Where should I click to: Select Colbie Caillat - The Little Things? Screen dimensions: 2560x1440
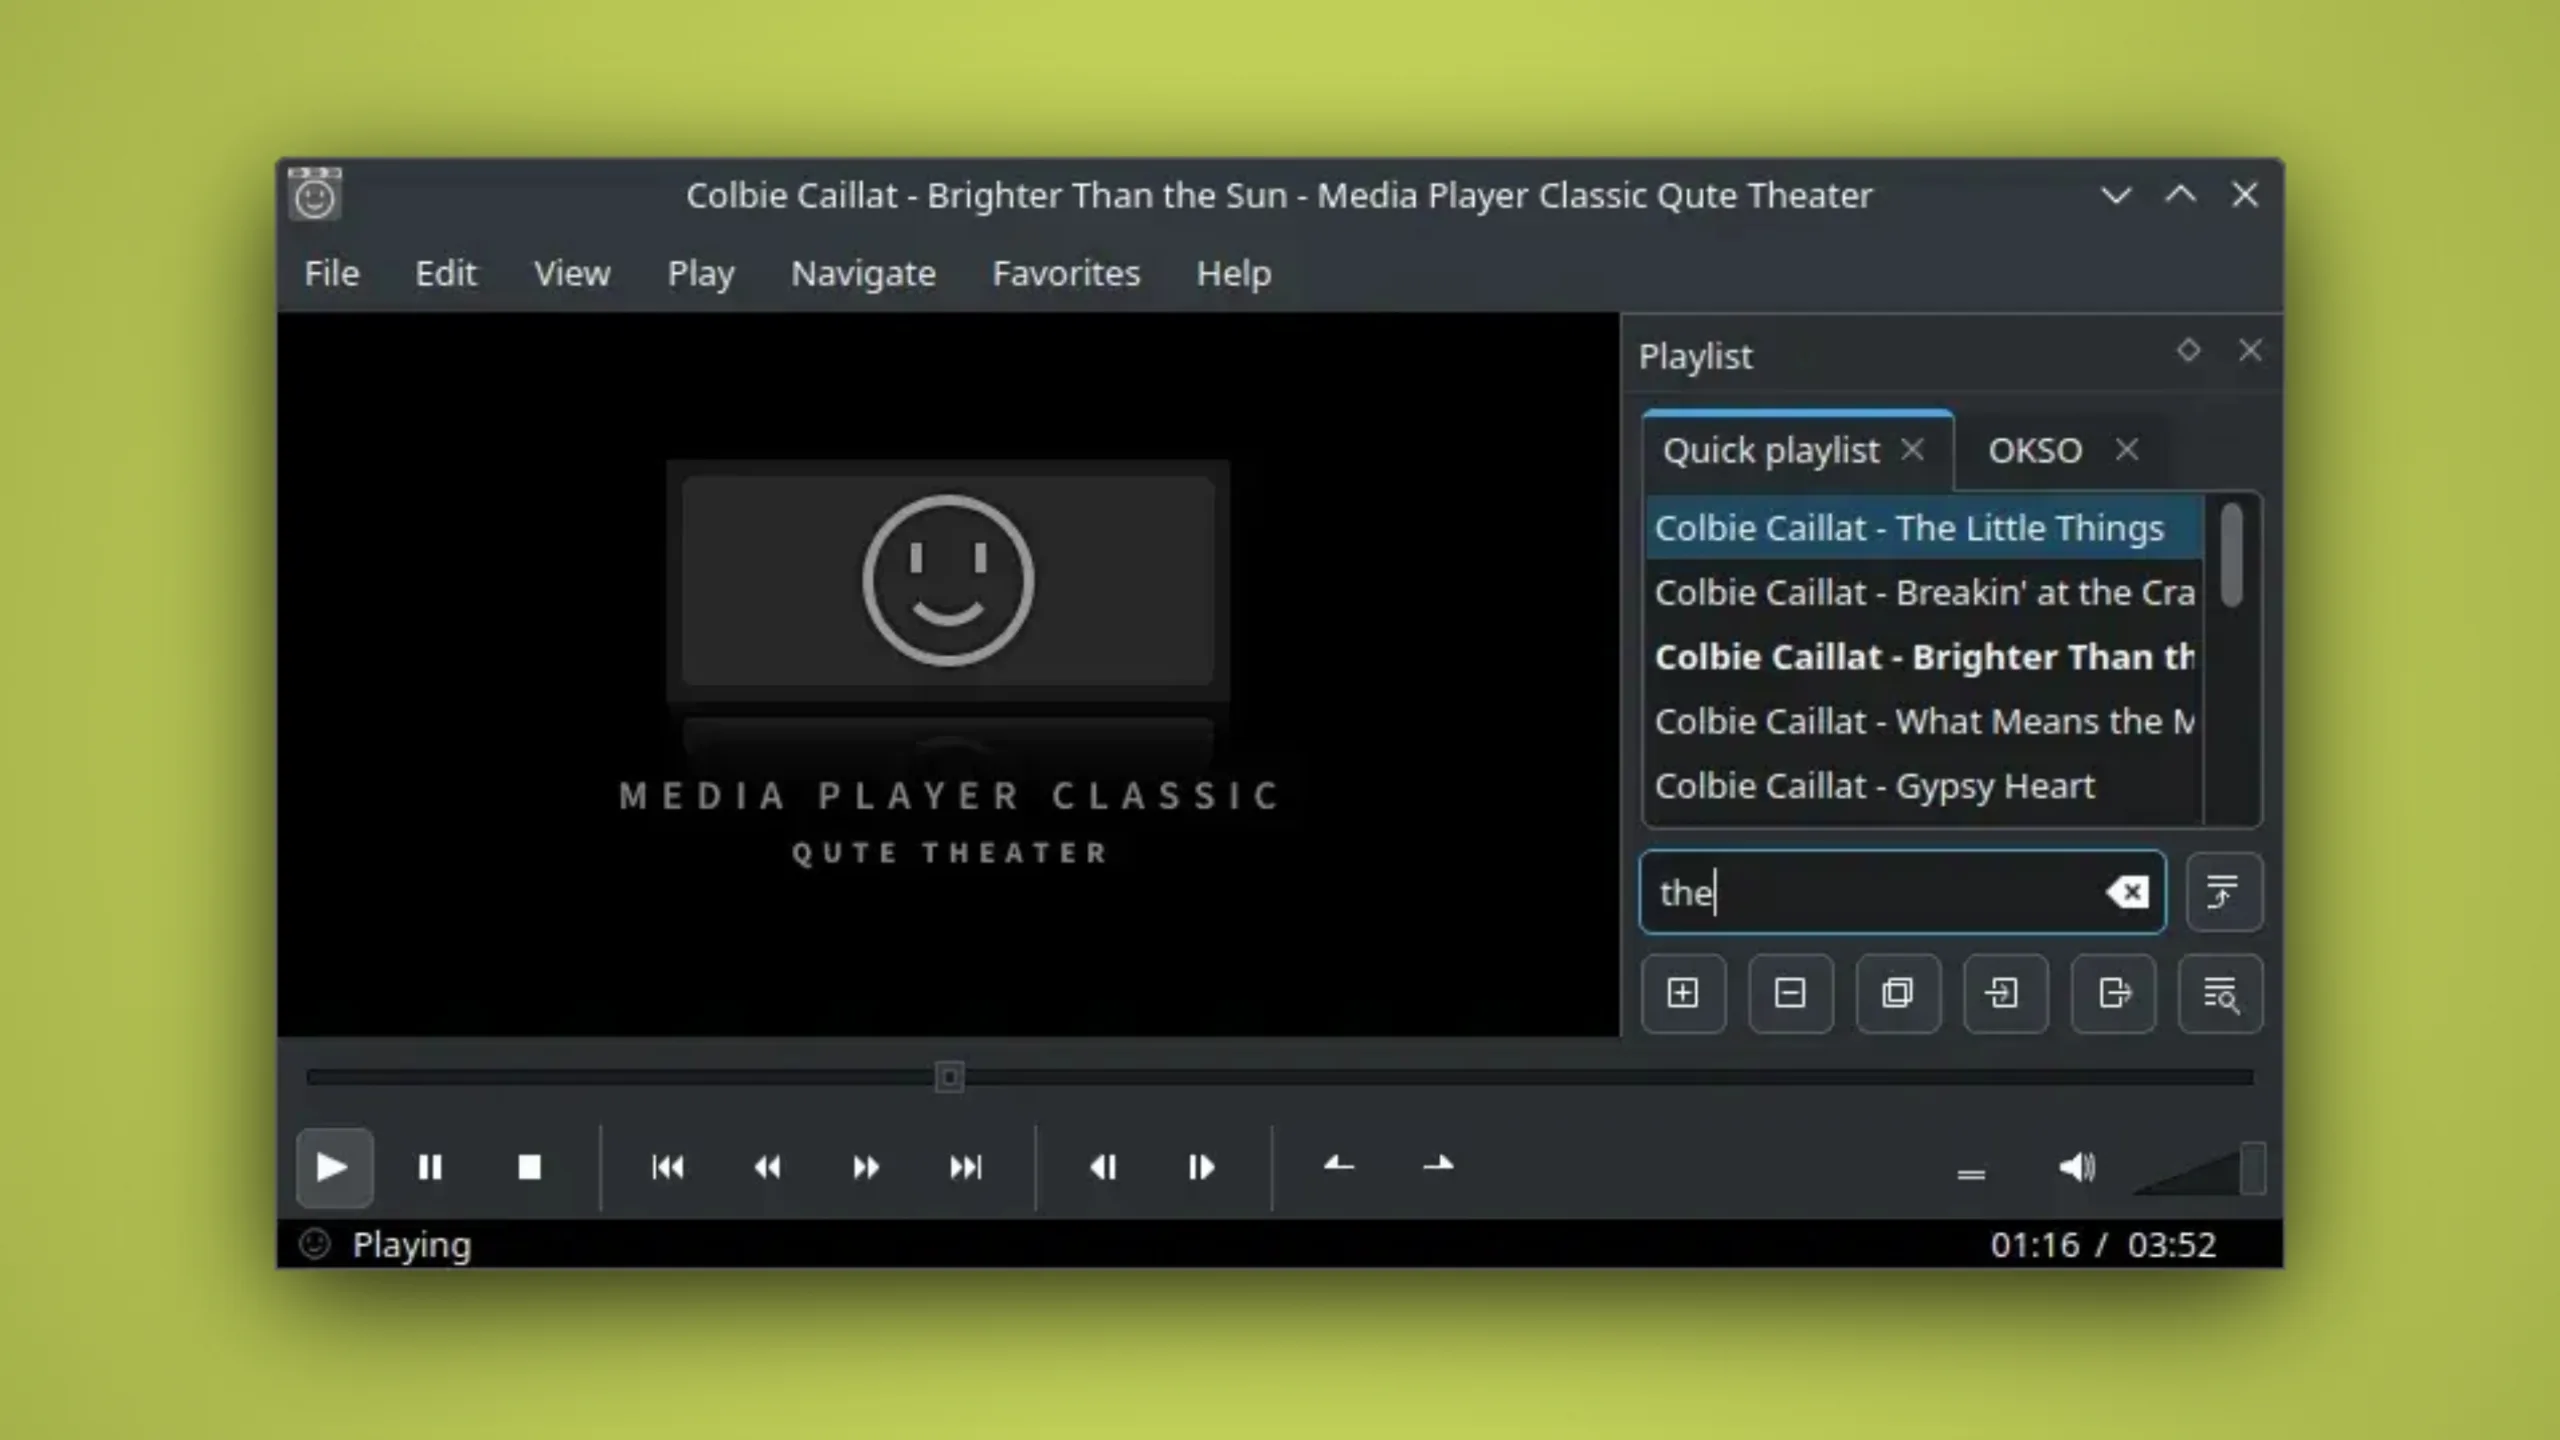pyautogui.click(x=1924, y=528)
